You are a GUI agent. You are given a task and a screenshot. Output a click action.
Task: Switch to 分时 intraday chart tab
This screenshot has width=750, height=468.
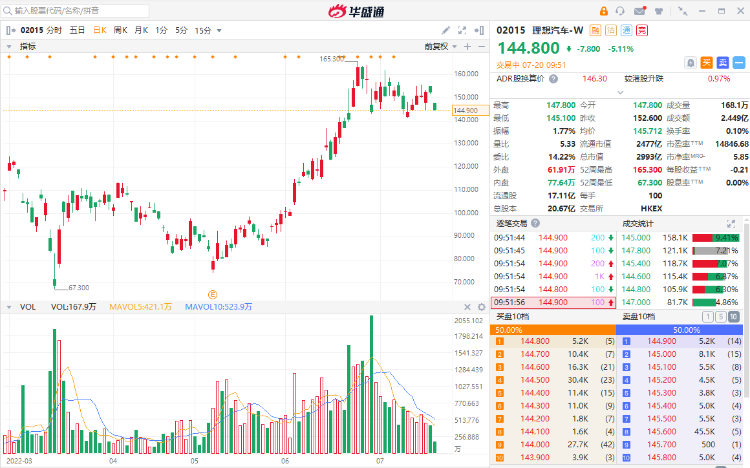[54, 30]
